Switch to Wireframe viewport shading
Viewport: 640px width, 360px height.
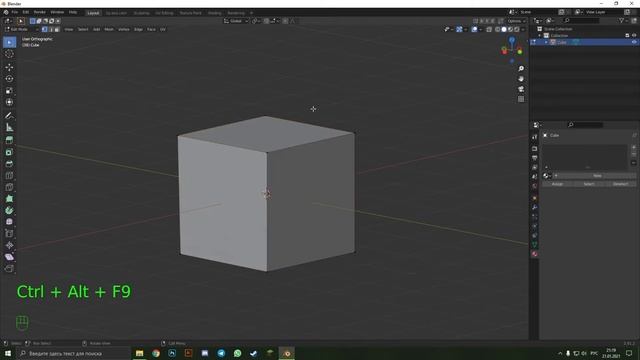[498, 29]
